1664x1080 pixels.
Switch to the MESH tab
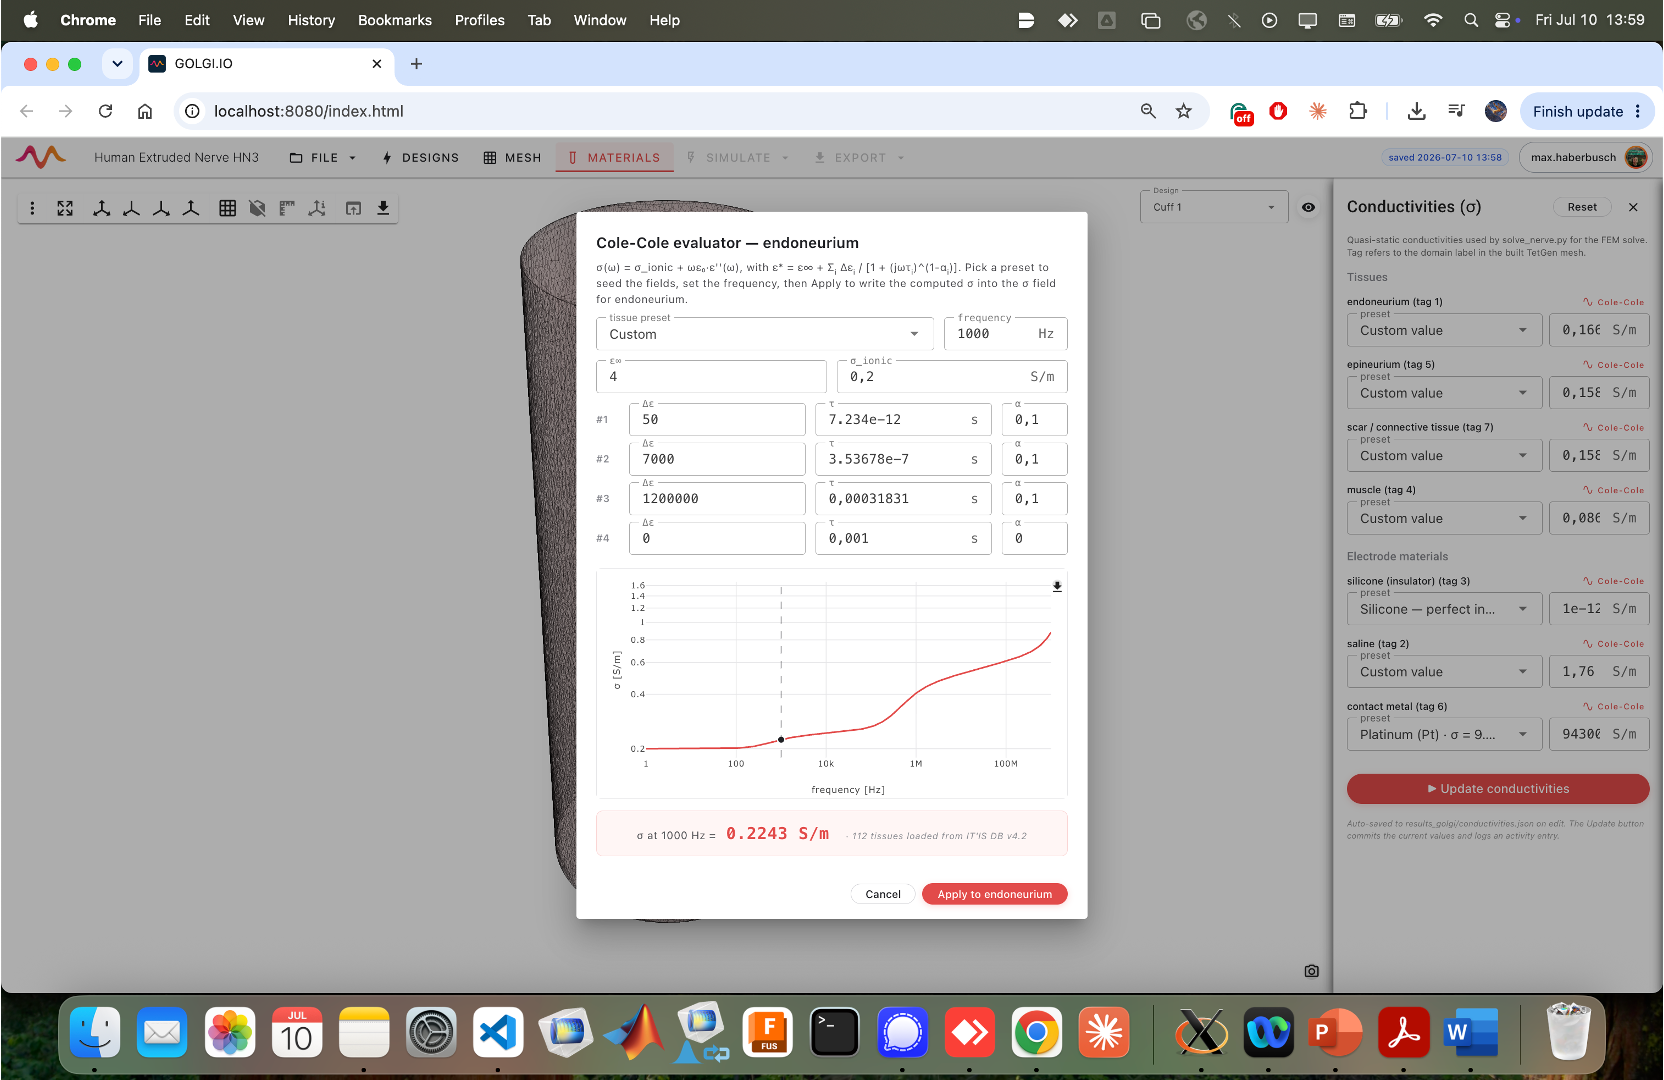tap(512, 158)
